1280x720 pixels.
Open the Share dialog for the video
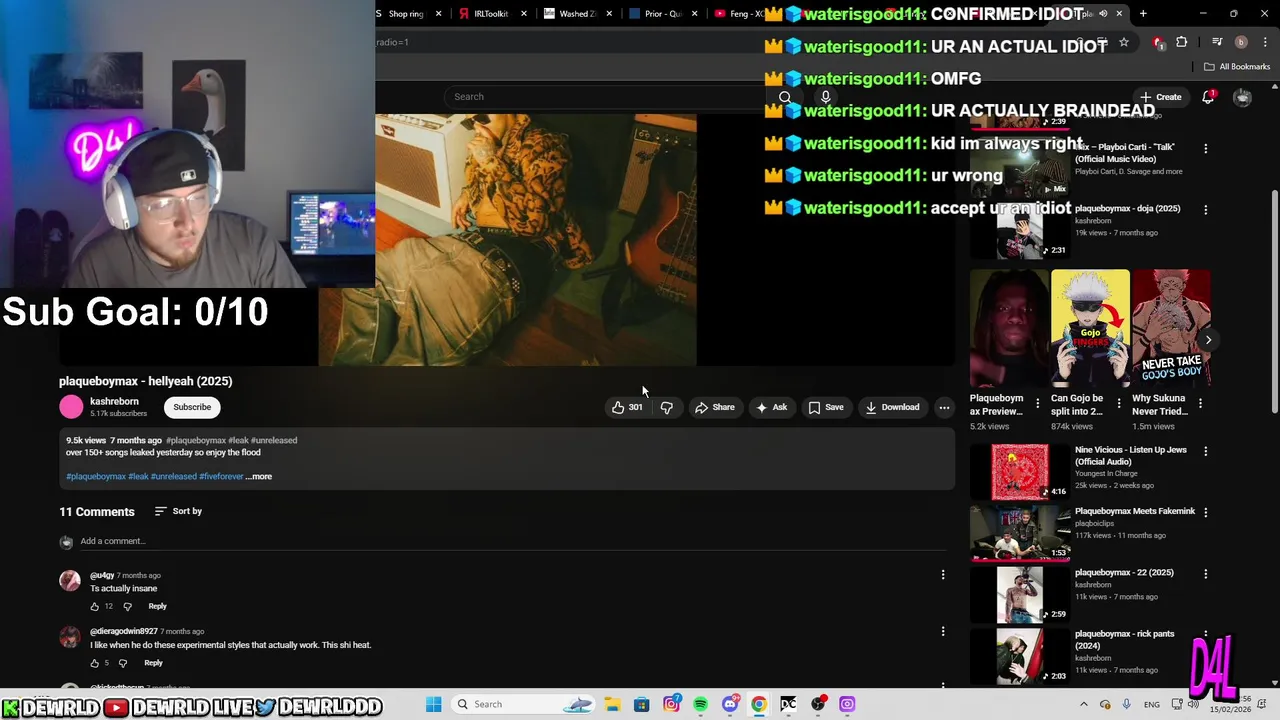pyautogui.click(x=715, y=407)
